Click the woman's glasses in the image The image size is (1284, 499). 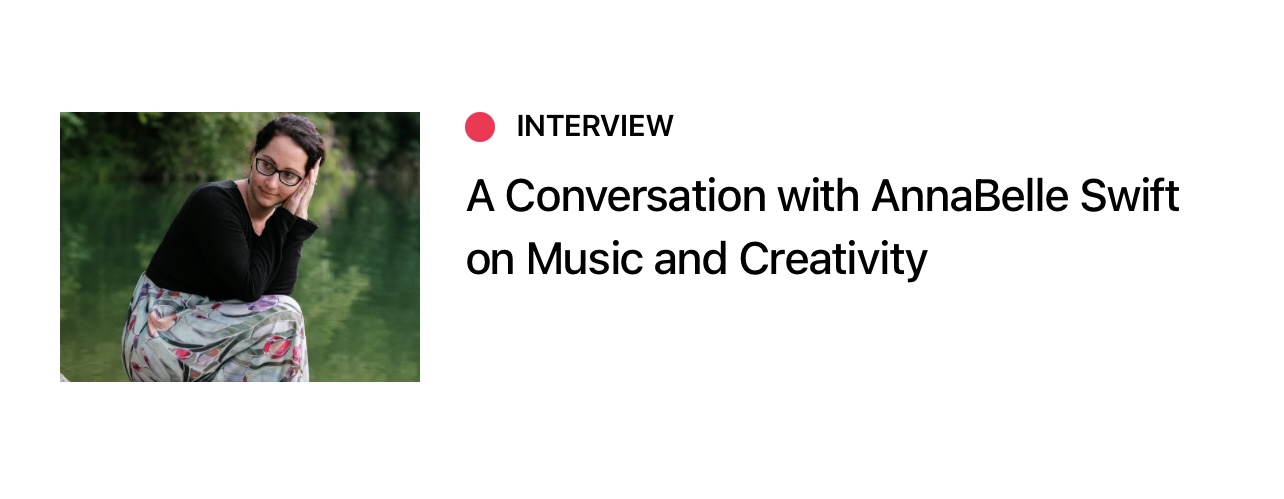278,170
